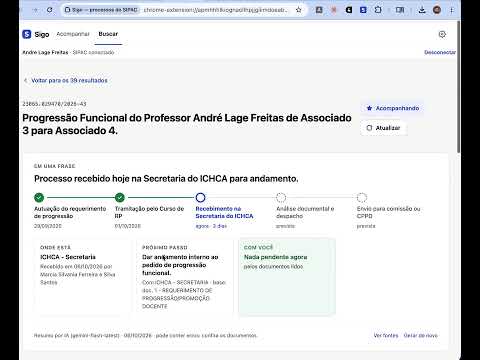Click the Gerar de novo link
480x360 pixels.
coord(420,335)
